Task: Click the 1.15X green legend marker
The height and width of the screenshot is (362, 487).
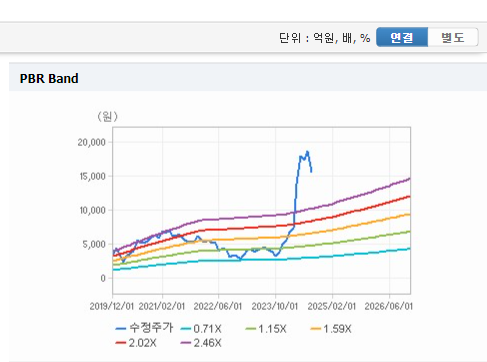Action: coord(250,329)
